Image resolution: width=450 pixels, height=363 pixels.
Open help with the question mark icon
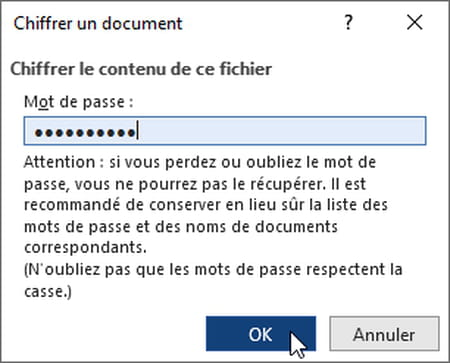348,23
